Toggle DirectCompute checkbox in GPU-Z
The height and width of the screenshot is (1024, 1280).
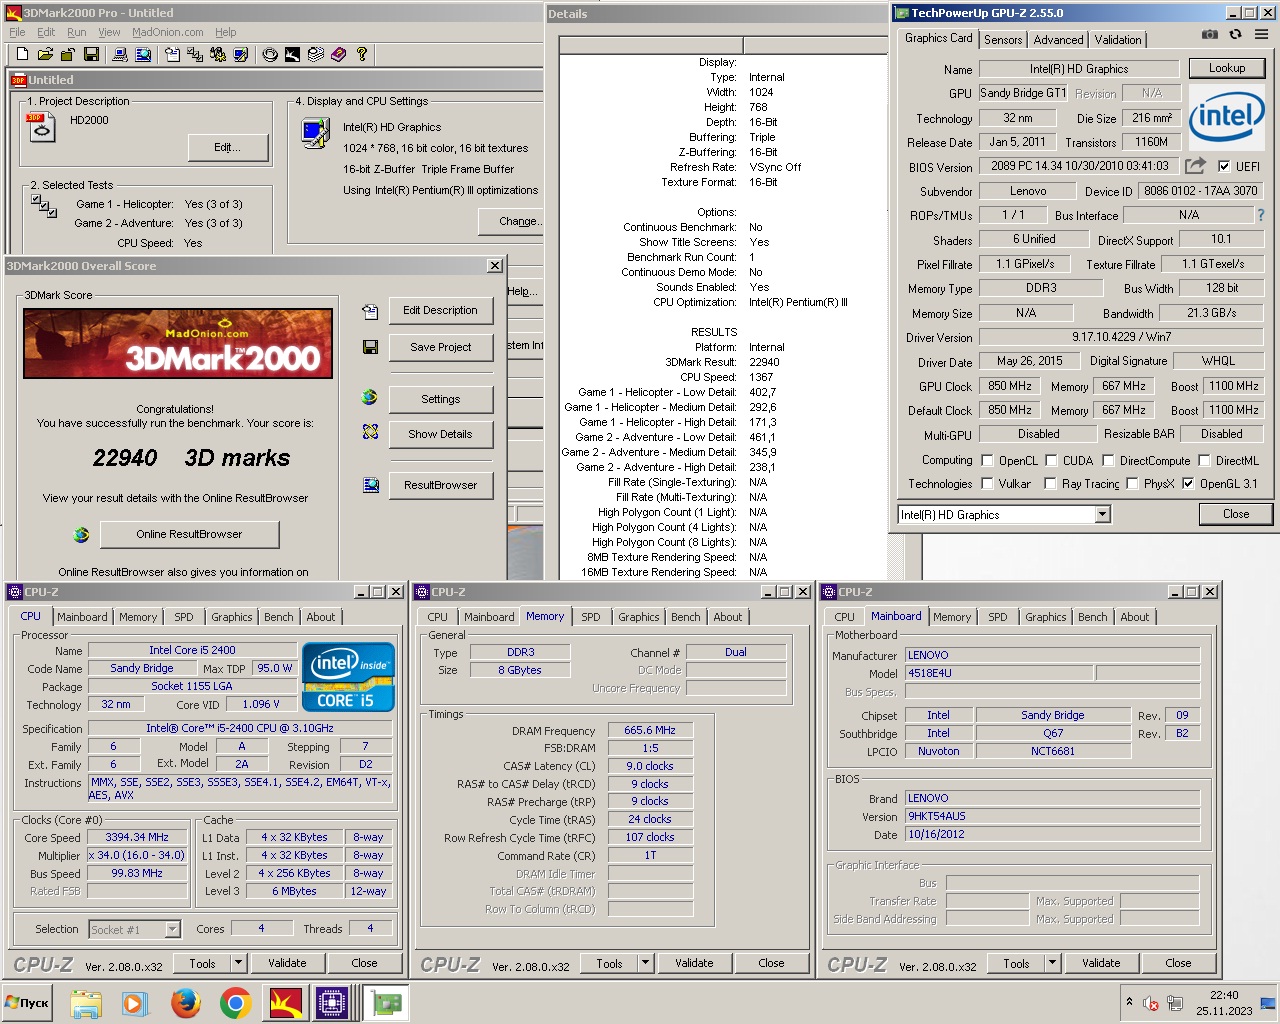click(x=1108, y=461)
